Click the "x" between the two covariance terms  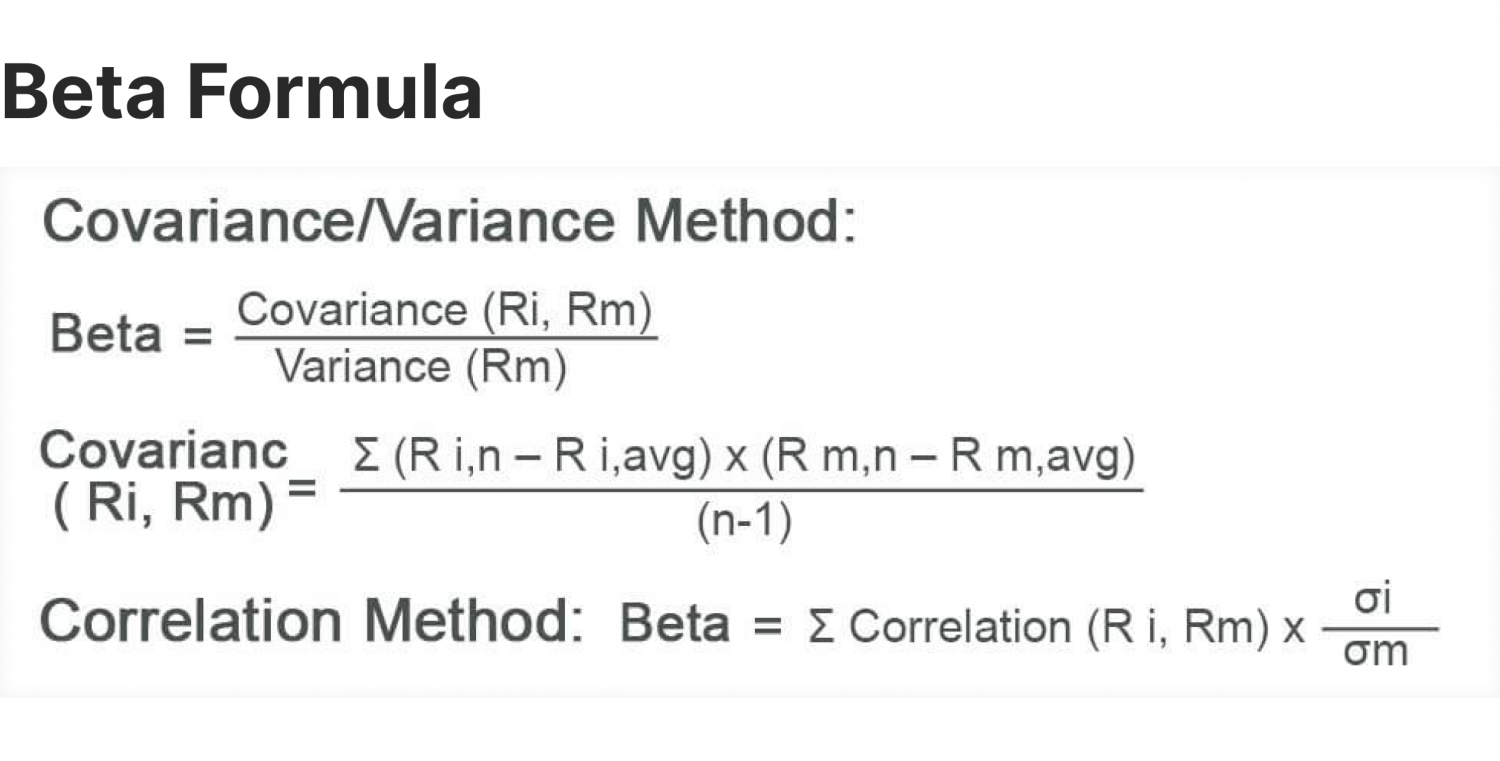tap(736, 461)
